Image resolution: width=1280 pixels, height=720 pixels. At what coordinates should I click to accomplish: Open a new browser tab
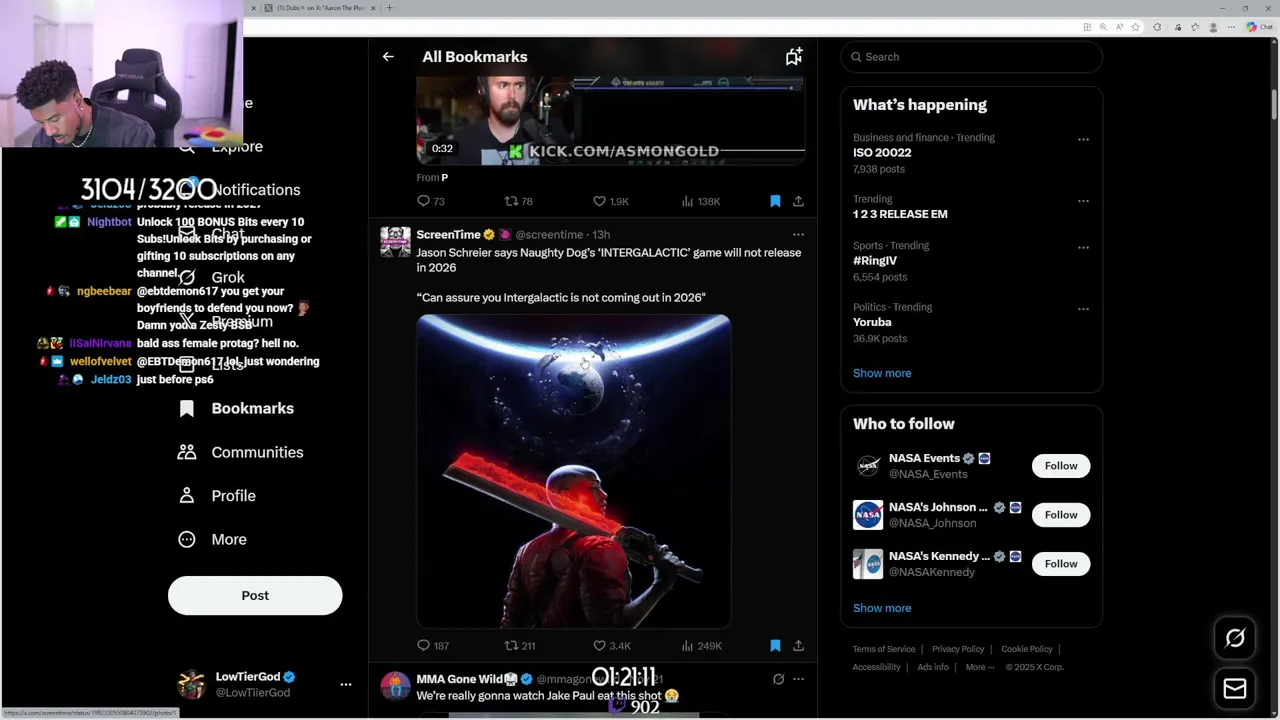tap(389, 8)
